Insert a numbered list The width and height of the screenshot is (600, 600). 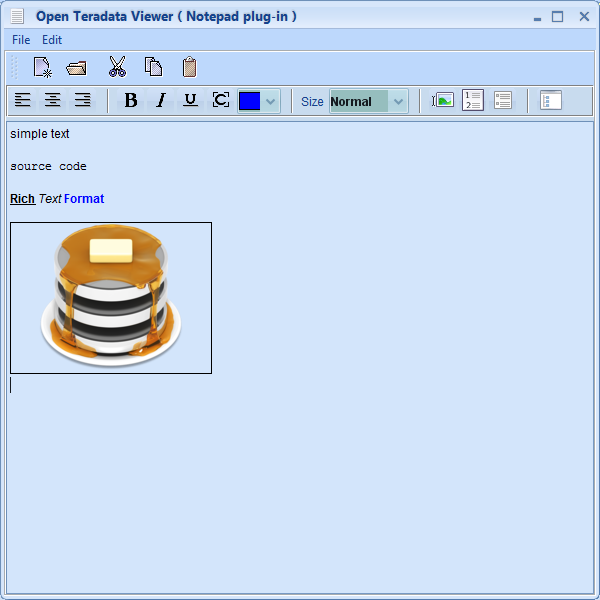[473, 101]
